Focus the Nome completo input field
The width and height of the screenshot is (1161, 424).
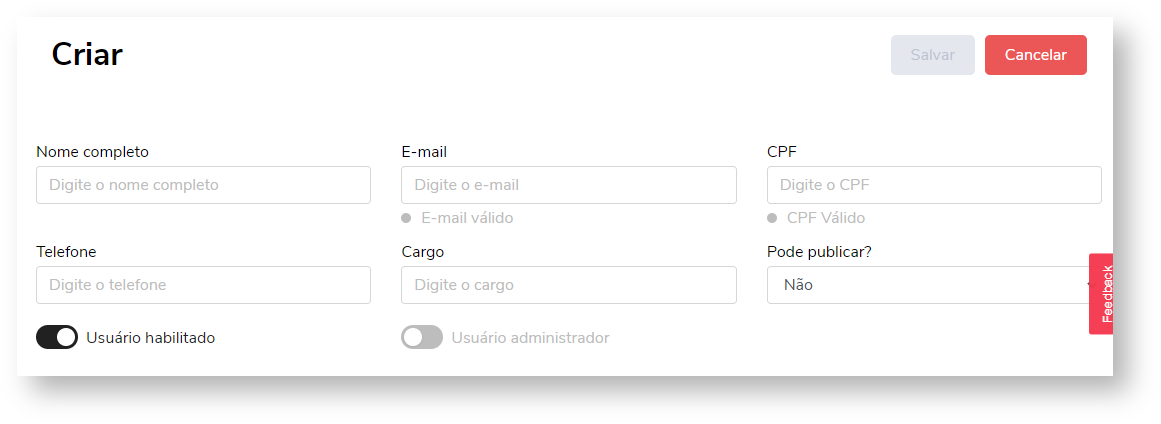pyautogui.click(x=203, y=185)
